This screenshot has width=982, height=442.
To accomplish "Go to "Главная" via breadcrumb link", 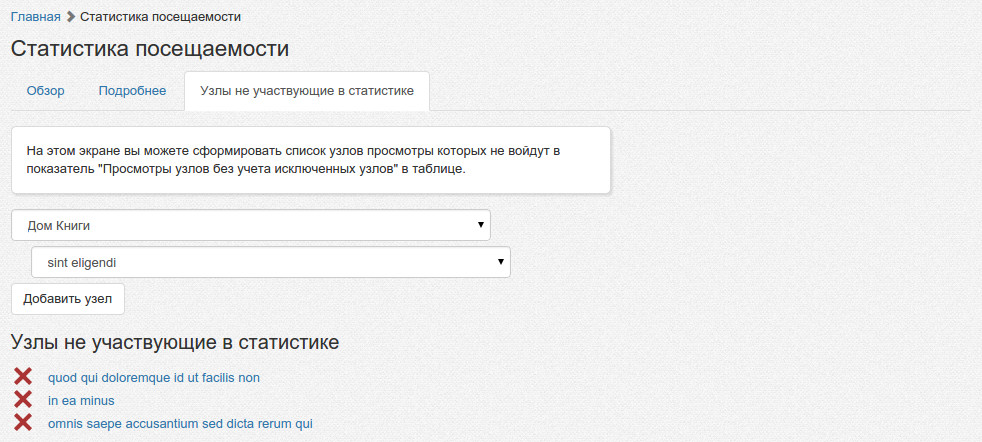I will [35, 17].
